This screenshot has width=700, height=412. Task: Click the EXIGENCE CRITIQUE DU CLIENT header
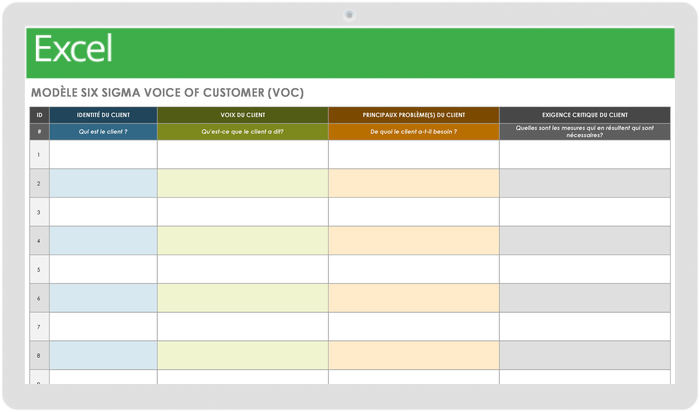[x=585, y=115]
